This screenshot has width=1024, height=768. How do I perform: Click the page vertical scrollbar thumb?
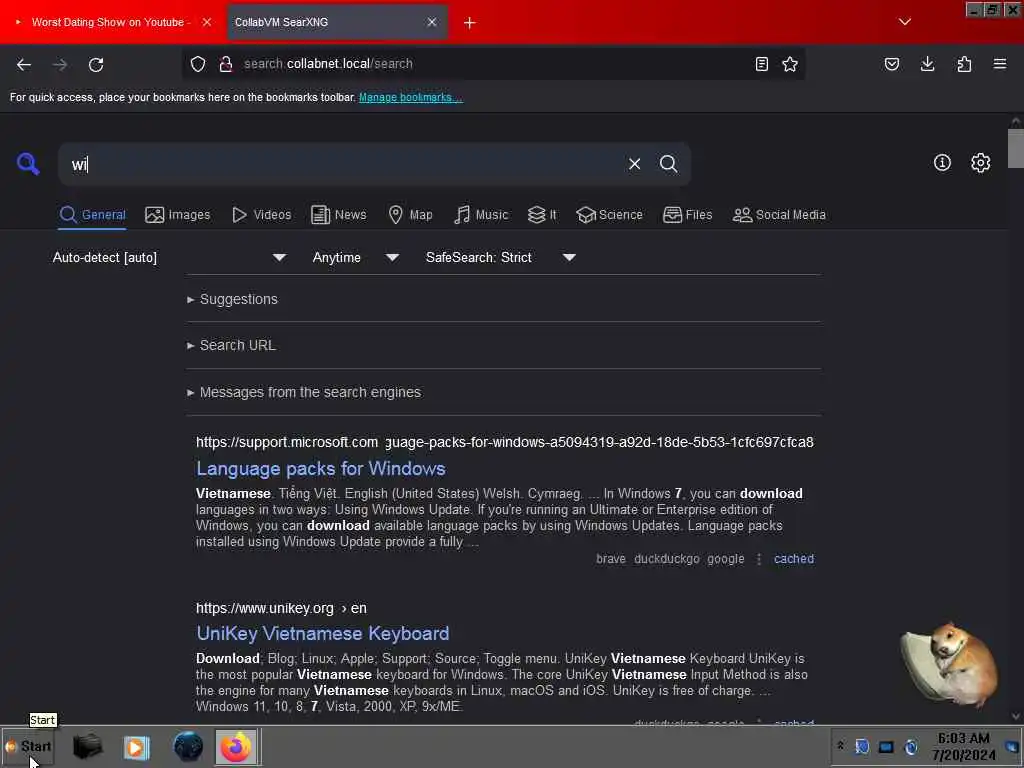click(x=1016, y=148)
